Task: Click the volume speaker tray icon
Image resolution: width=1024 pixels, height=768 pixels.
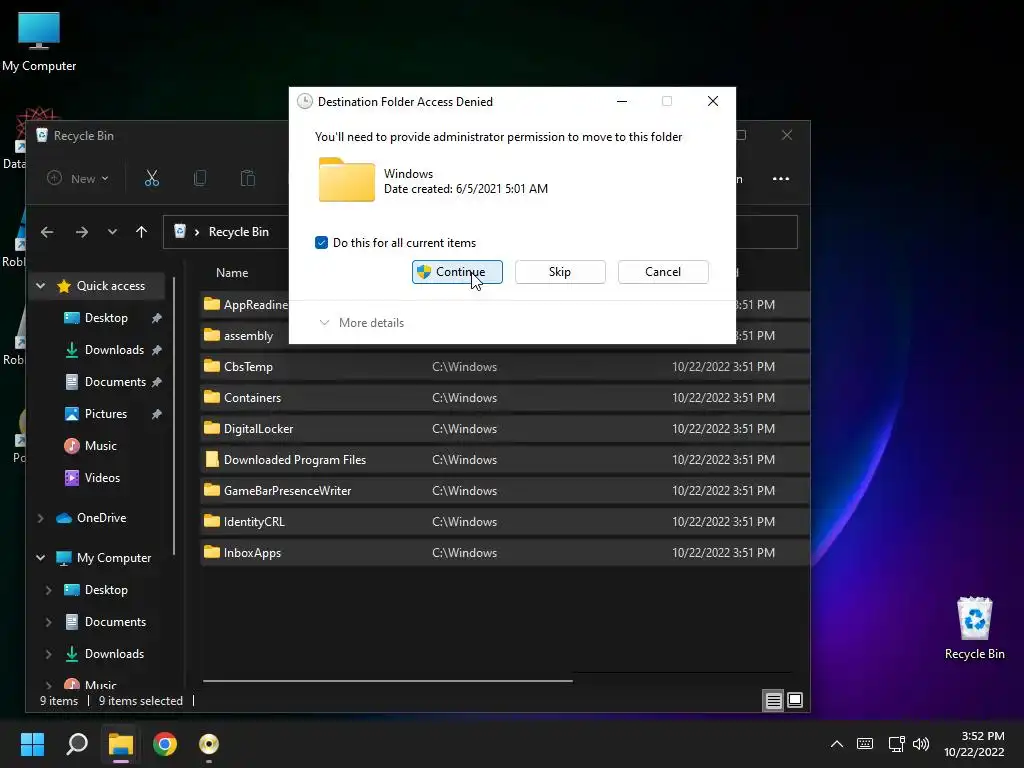Action: [x=921, y=744]
